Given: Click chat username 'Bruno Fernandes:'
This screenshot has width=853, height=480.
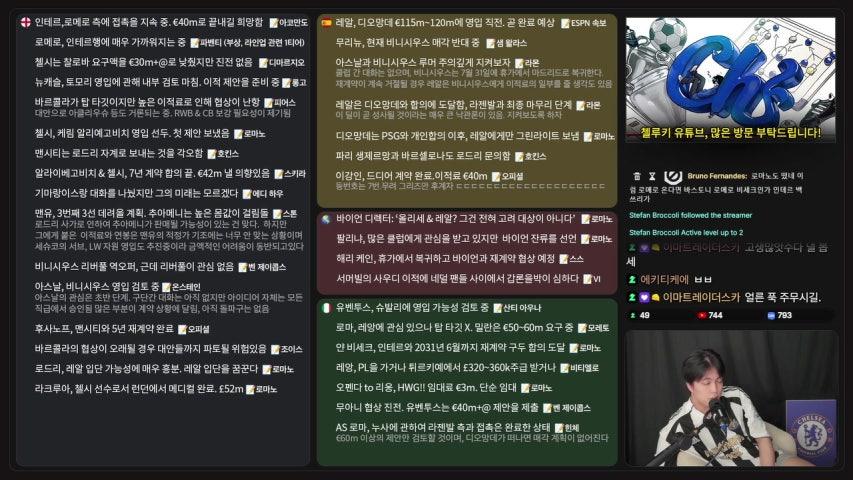Looking at the screenshot, I should (717, 176).
